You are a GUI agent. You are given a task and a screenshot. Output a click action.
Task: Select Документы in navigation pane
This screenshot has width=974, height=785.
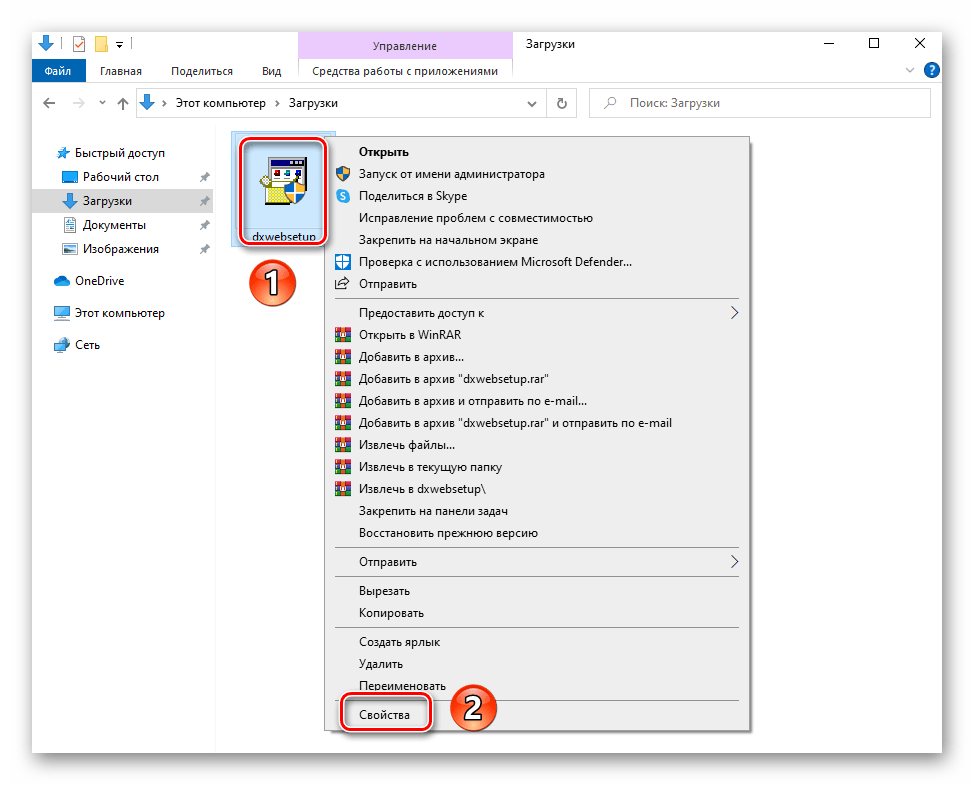point(114,225)
